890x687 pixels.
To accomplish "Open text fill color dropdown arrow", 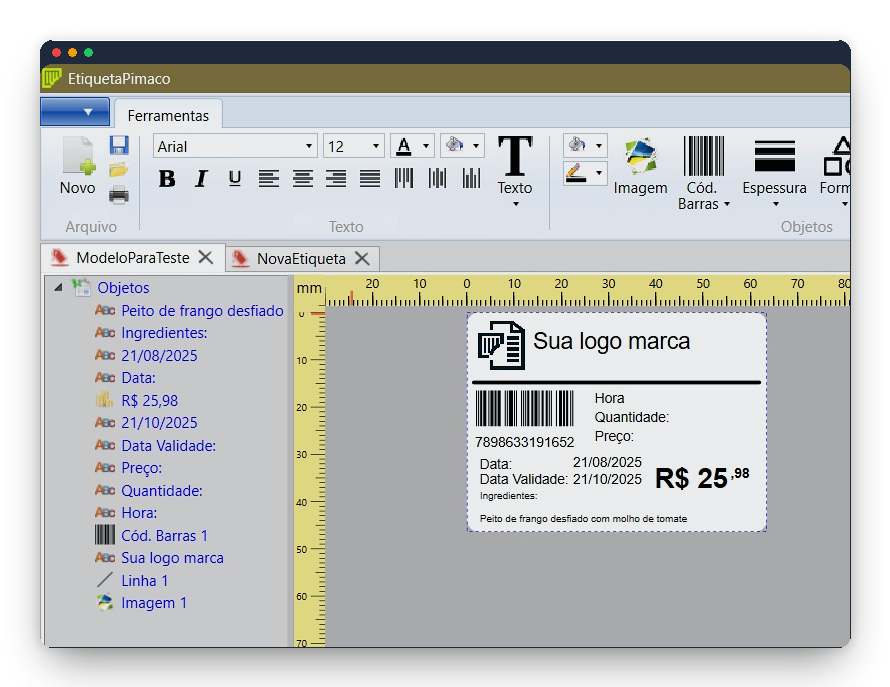I will [x=476, y=146].
